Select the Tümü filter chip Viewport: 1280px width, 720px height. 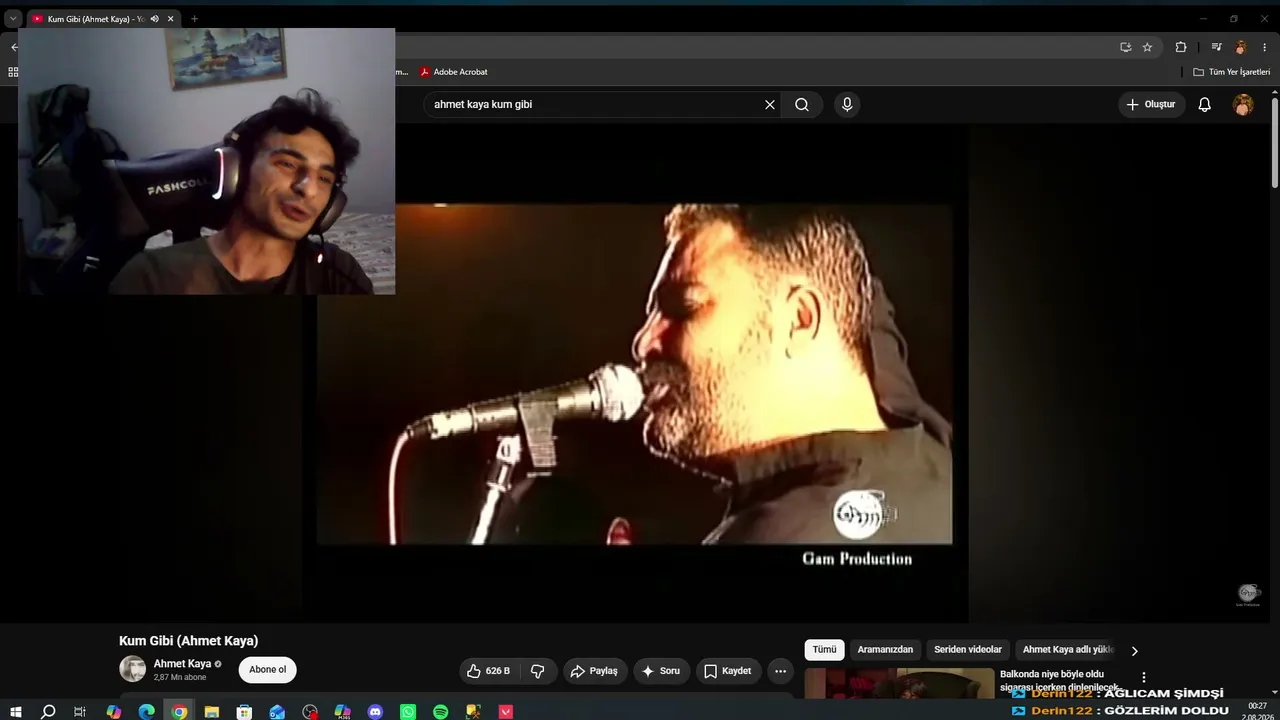824,650
